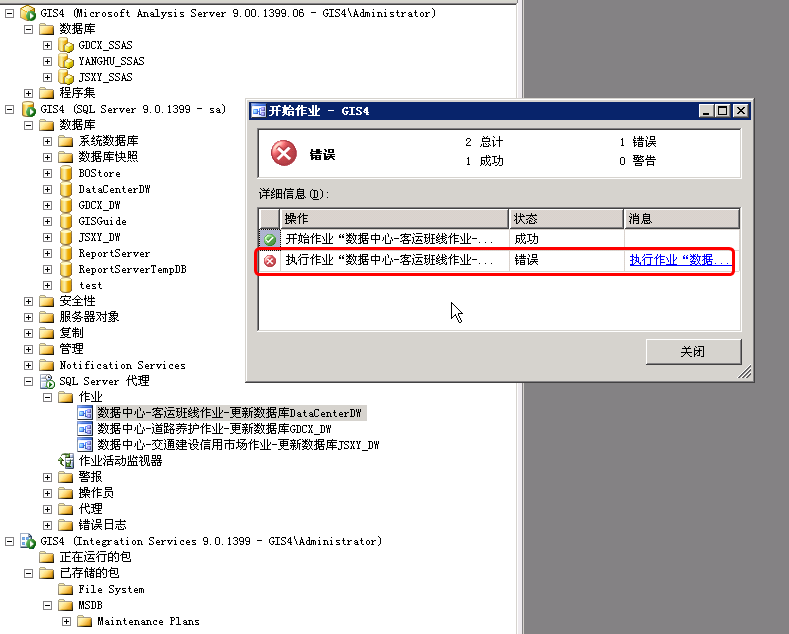
Task: Collapse the Analysis Server GIS4 node
Action: 10,14
